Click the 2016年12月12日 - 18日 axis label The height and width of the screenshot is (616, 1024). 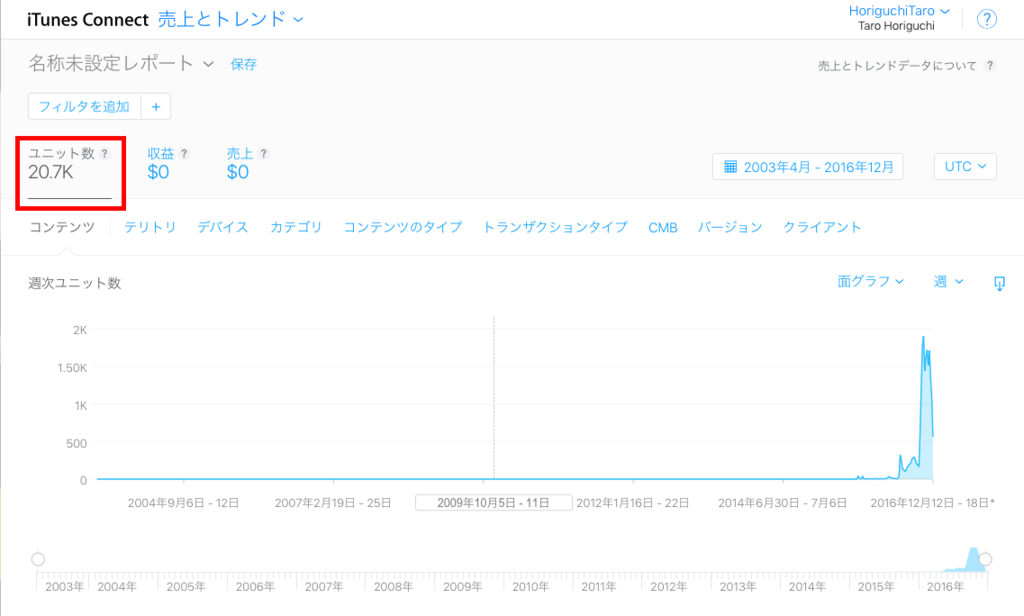(x=933, y=503)
